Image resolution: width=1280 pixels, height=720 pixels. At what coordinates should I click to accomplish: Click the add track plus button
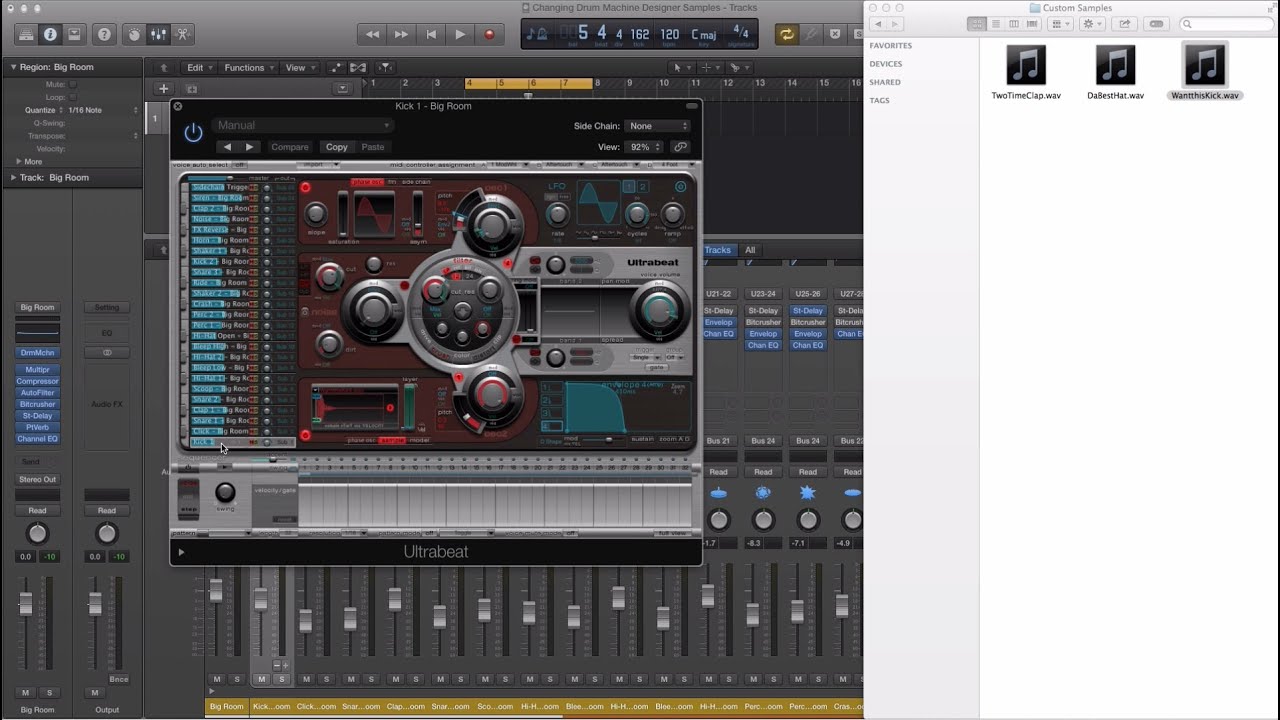(163, 89)
